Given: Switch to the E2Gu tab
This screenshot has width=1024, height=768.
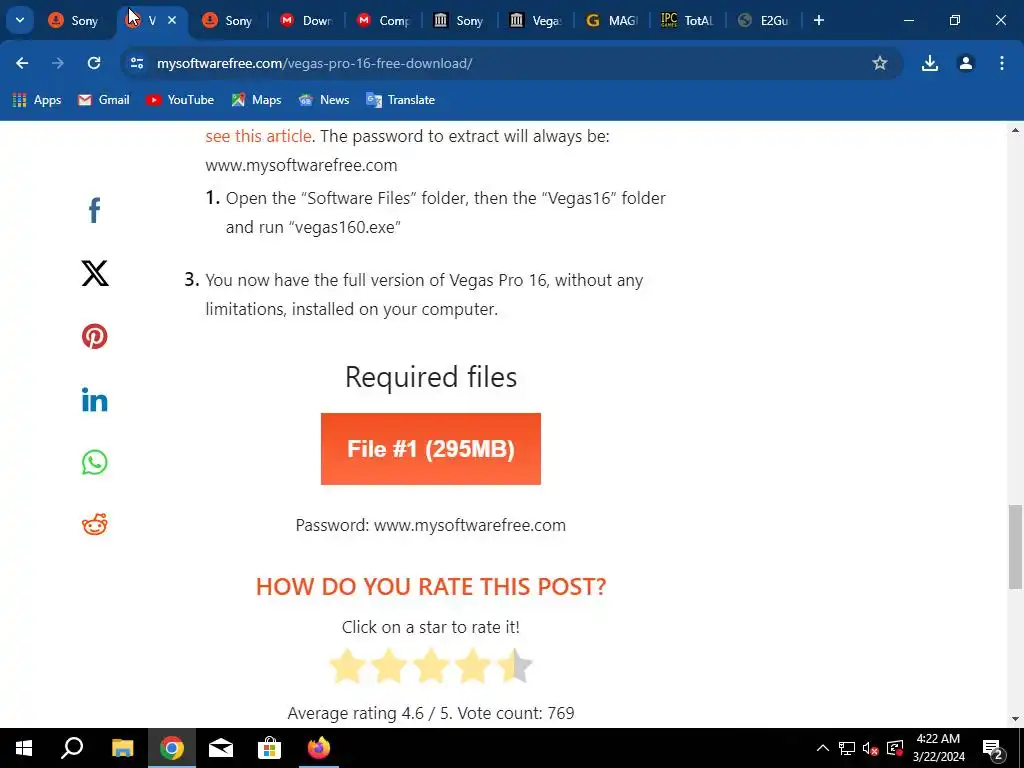Looking at the screenshot, I should [765, 20].
